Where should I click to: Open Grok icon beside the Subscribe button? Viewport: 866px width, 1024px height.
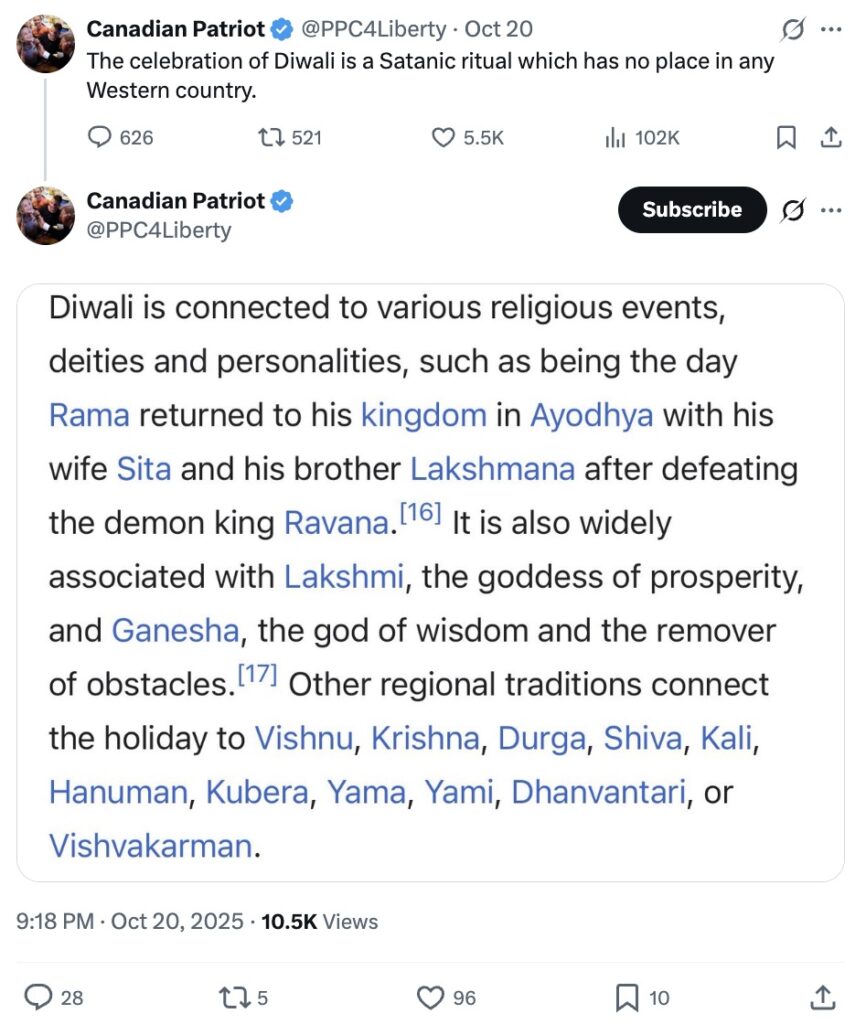pos(793,210)
